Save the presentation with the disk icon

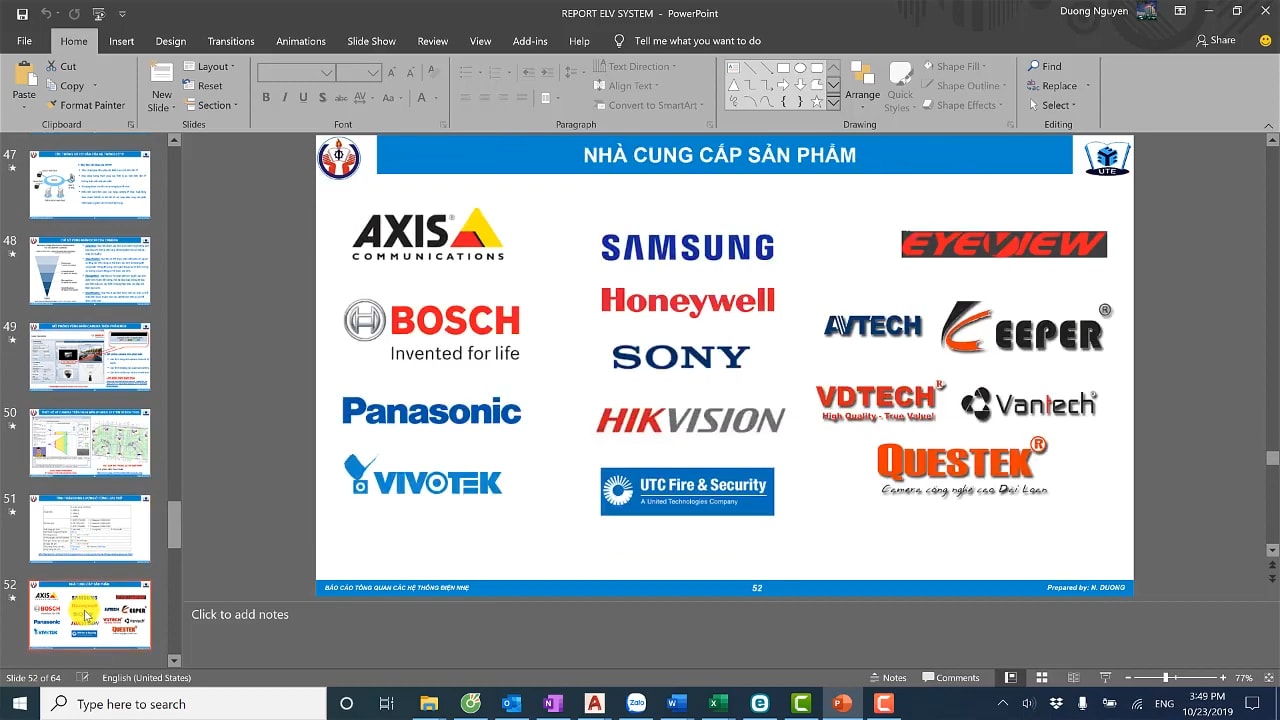(x=22, y=14)
